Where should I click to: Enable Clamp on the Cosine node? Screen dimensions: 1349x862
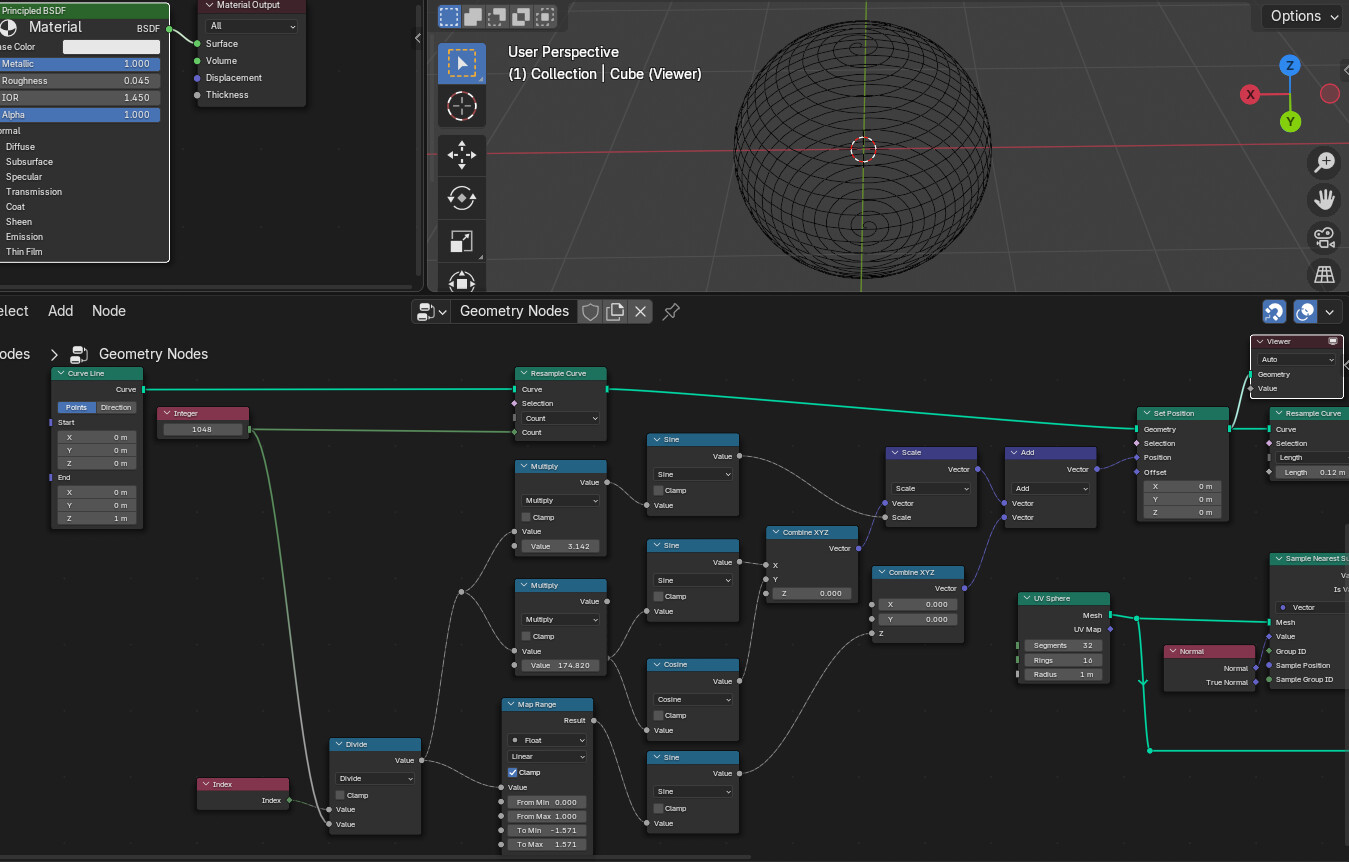tap(659, 715)
